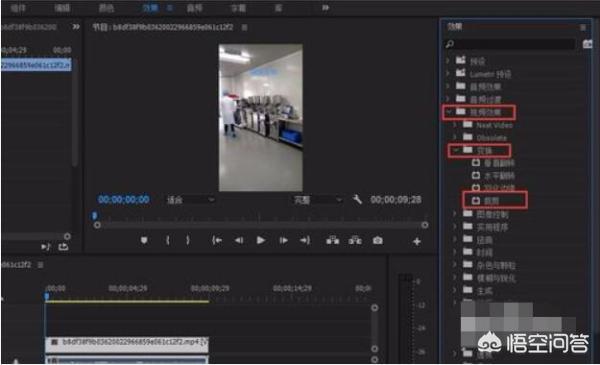Open the timeline sequence panel menu

(x=41, y=265)
